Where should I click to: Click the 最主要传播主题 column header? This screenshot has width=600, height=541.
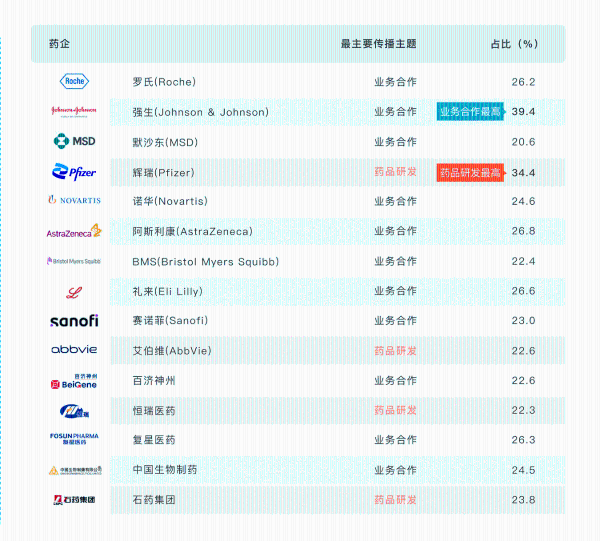click(x=378, y=44)
